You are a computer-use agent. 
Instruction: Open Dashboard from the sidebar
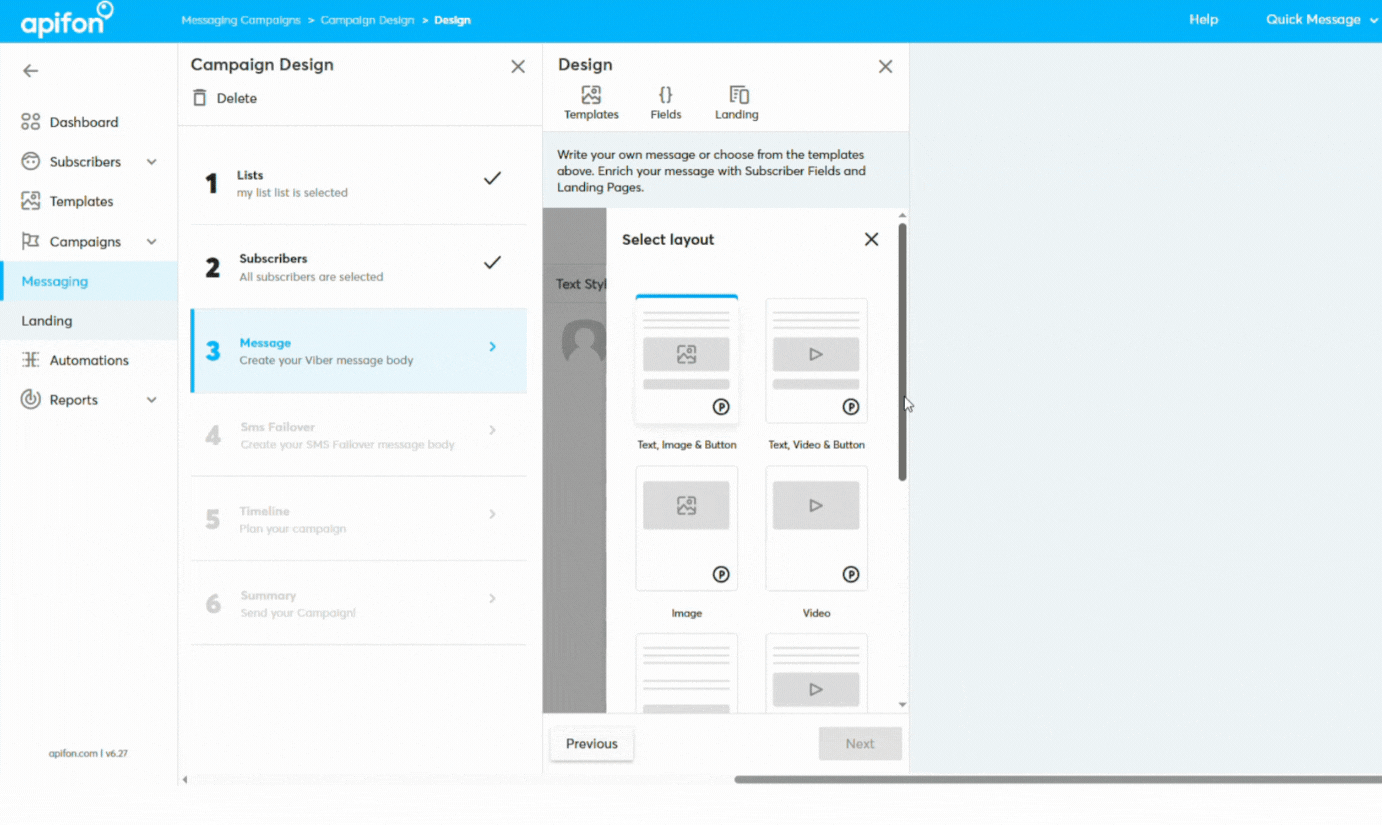83,122
